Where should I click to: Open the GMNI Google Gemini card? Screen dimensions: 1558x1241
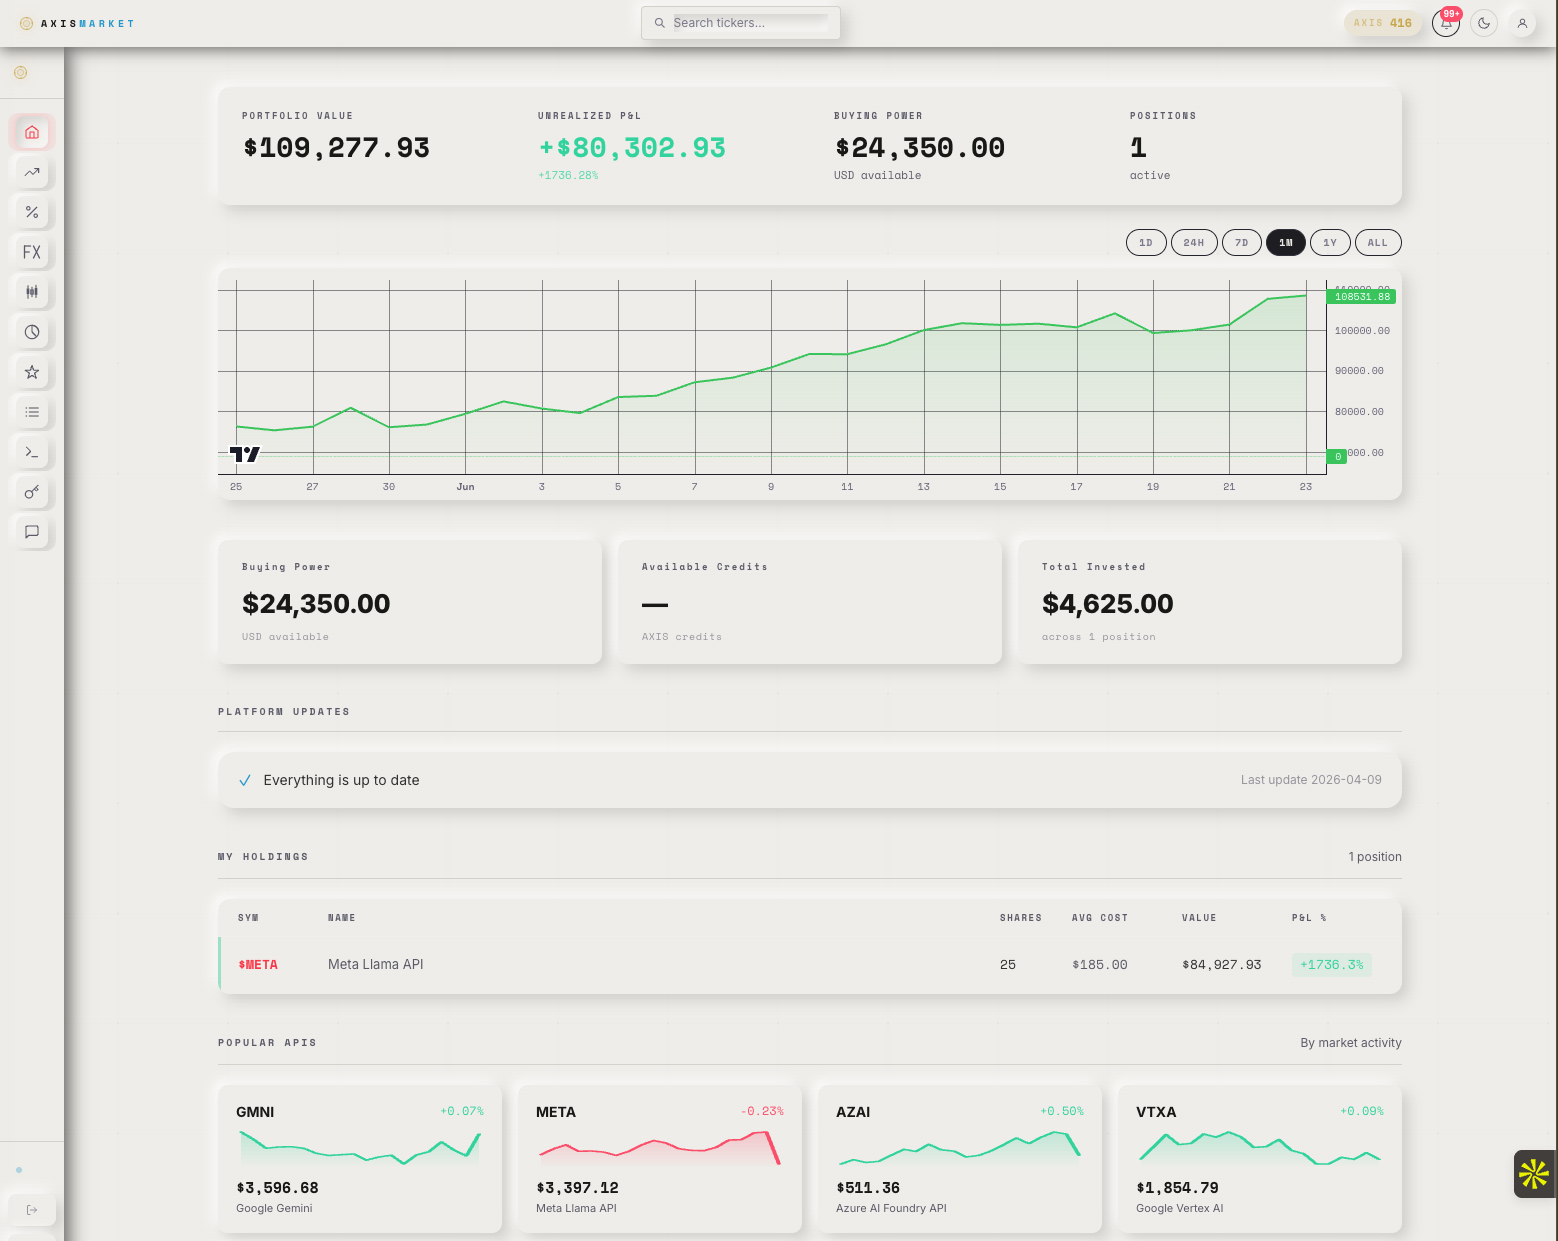[360, 1159]
